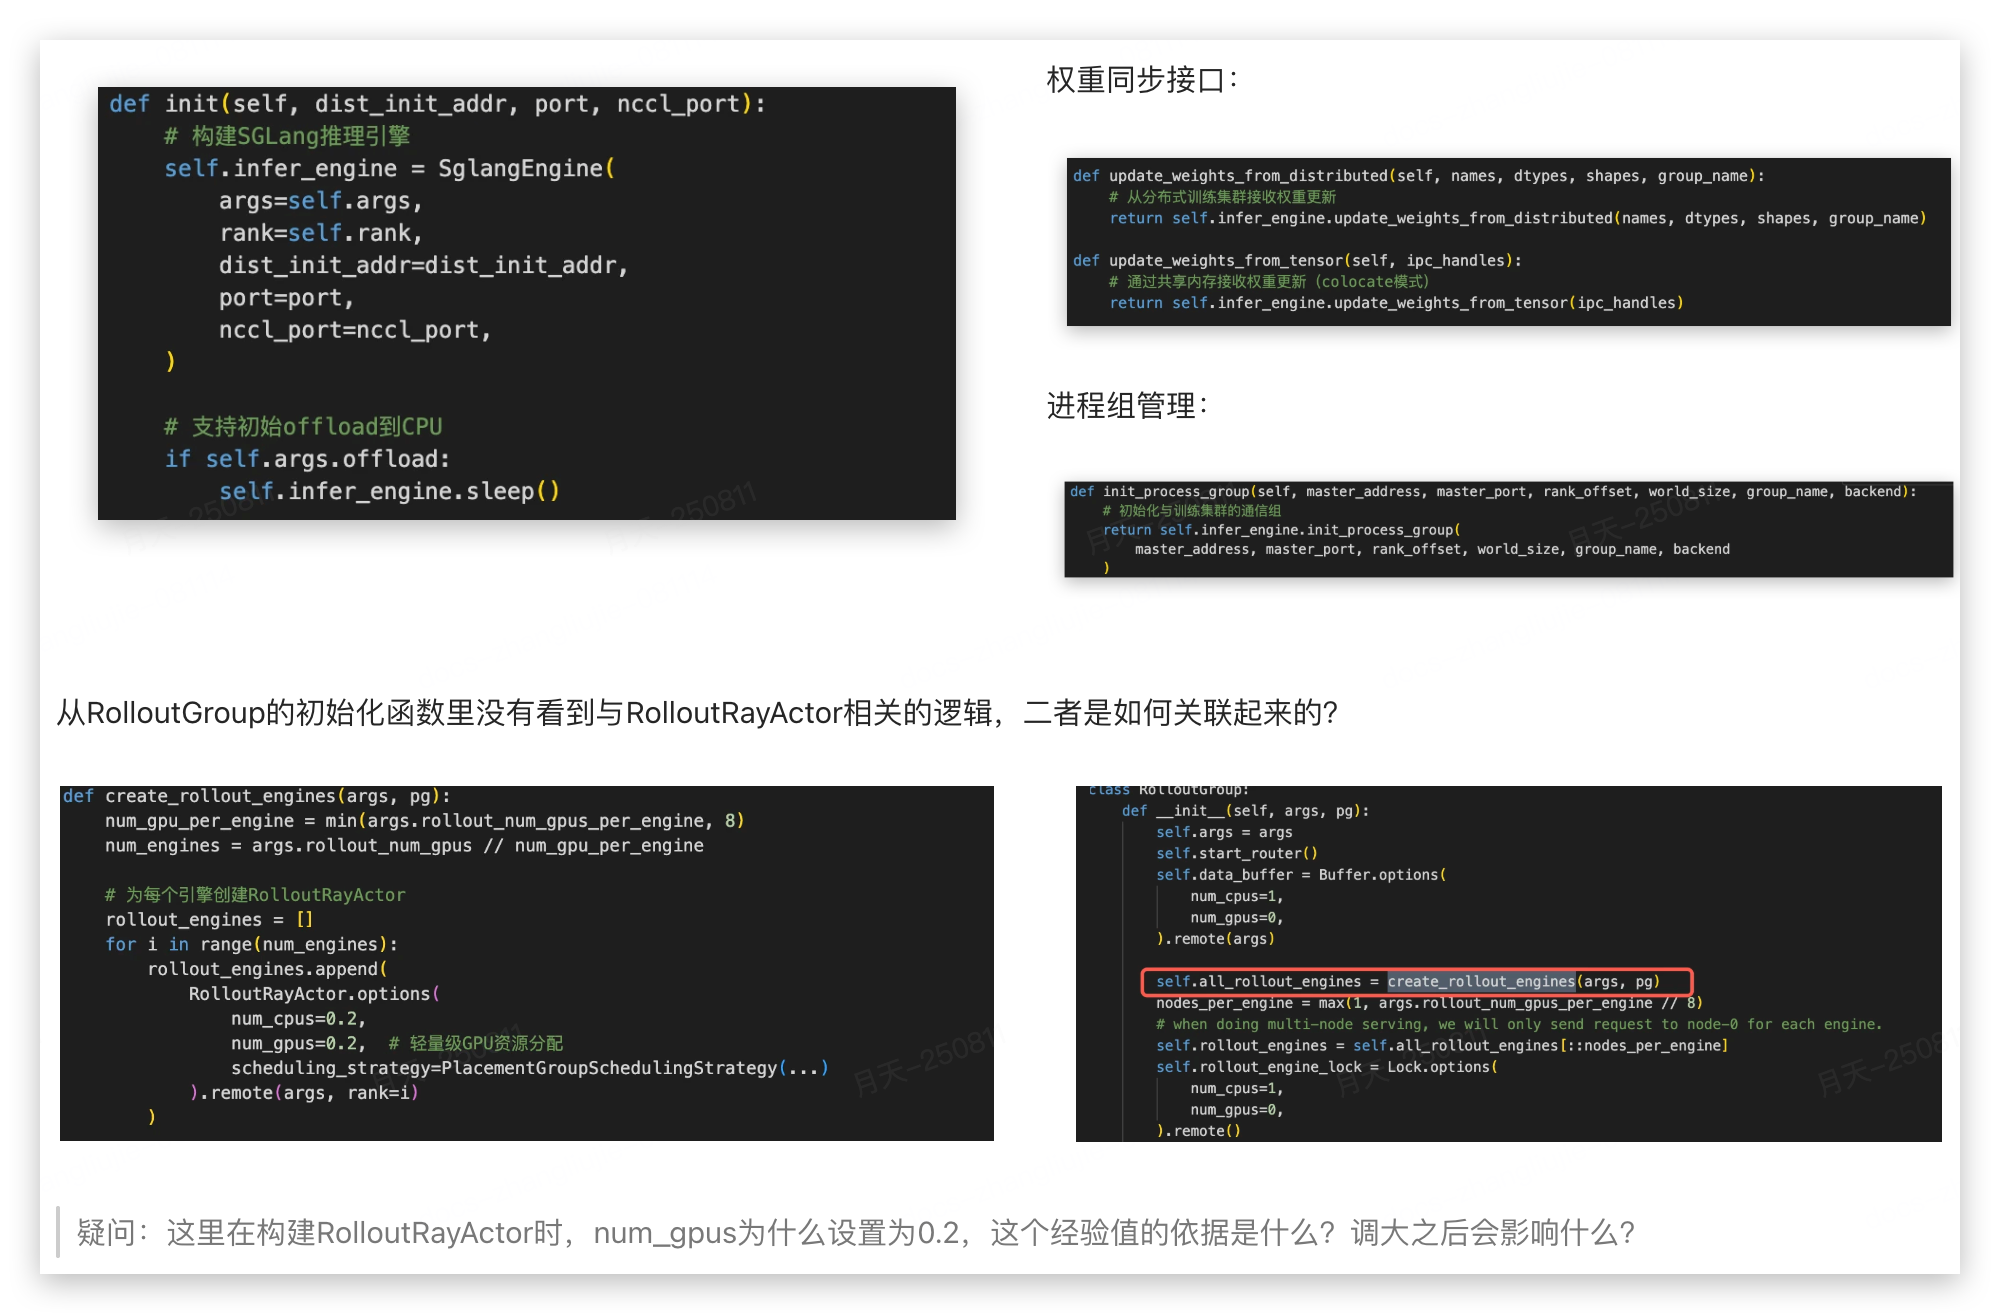The image size is (2000, 1314).
Task: Click the def update_weights_from_tensor line
Action: point(1296,261)
